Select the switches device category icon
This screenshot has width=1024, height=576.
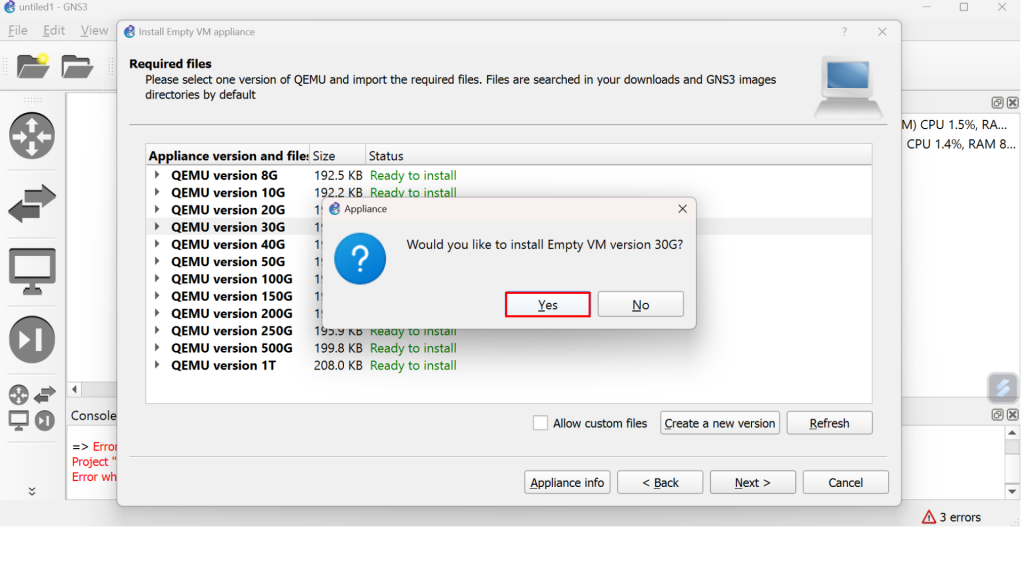(32, 204)
